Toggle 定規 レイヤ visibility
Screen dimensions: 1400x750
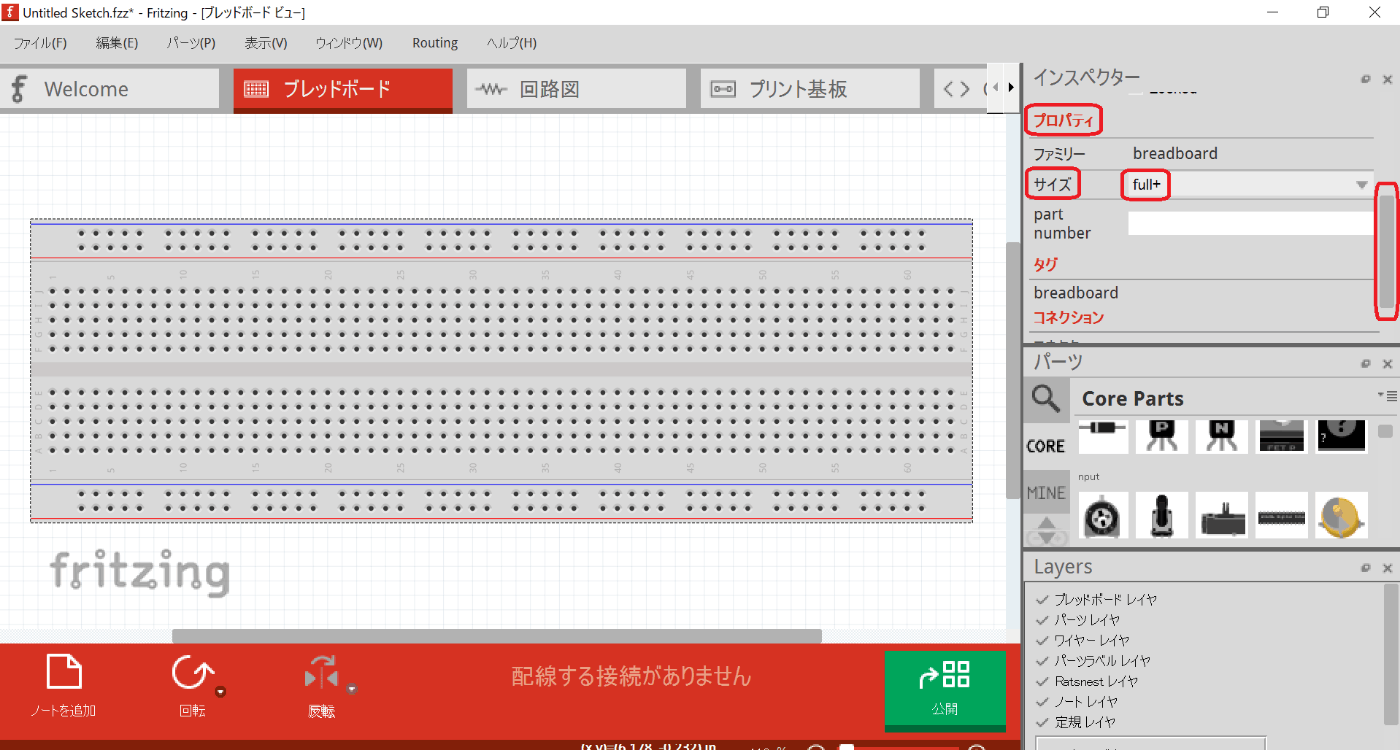(1042, 722)
